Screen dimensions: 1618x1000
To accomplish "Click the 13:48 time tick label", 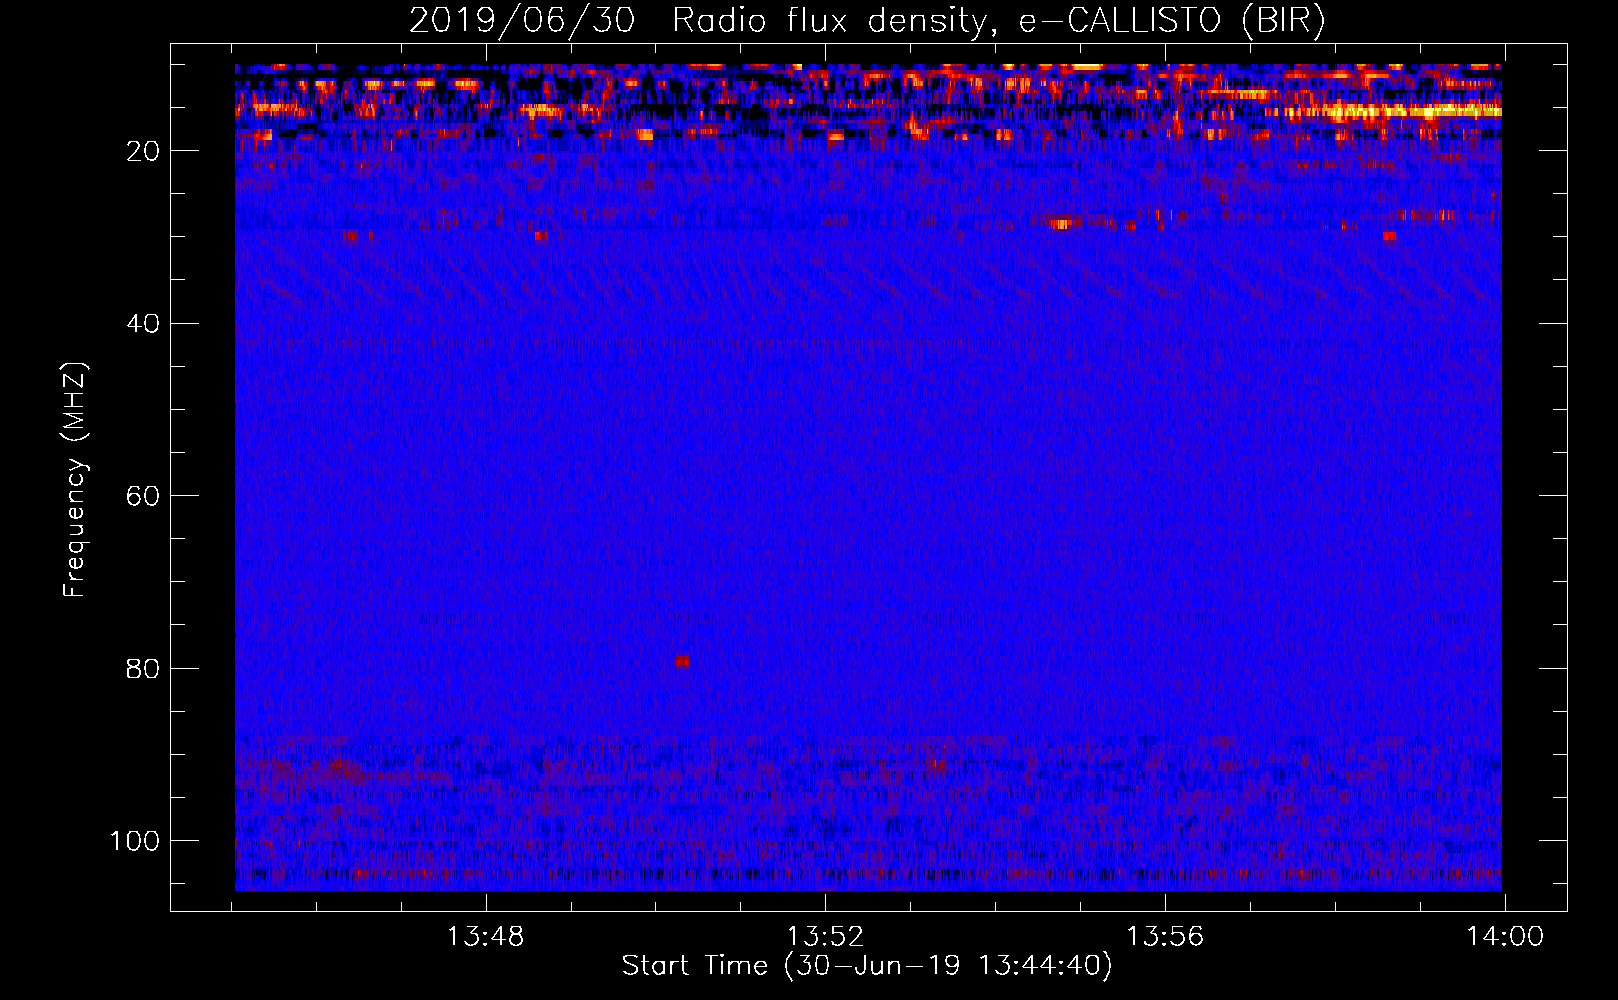I will coord(485,937).
